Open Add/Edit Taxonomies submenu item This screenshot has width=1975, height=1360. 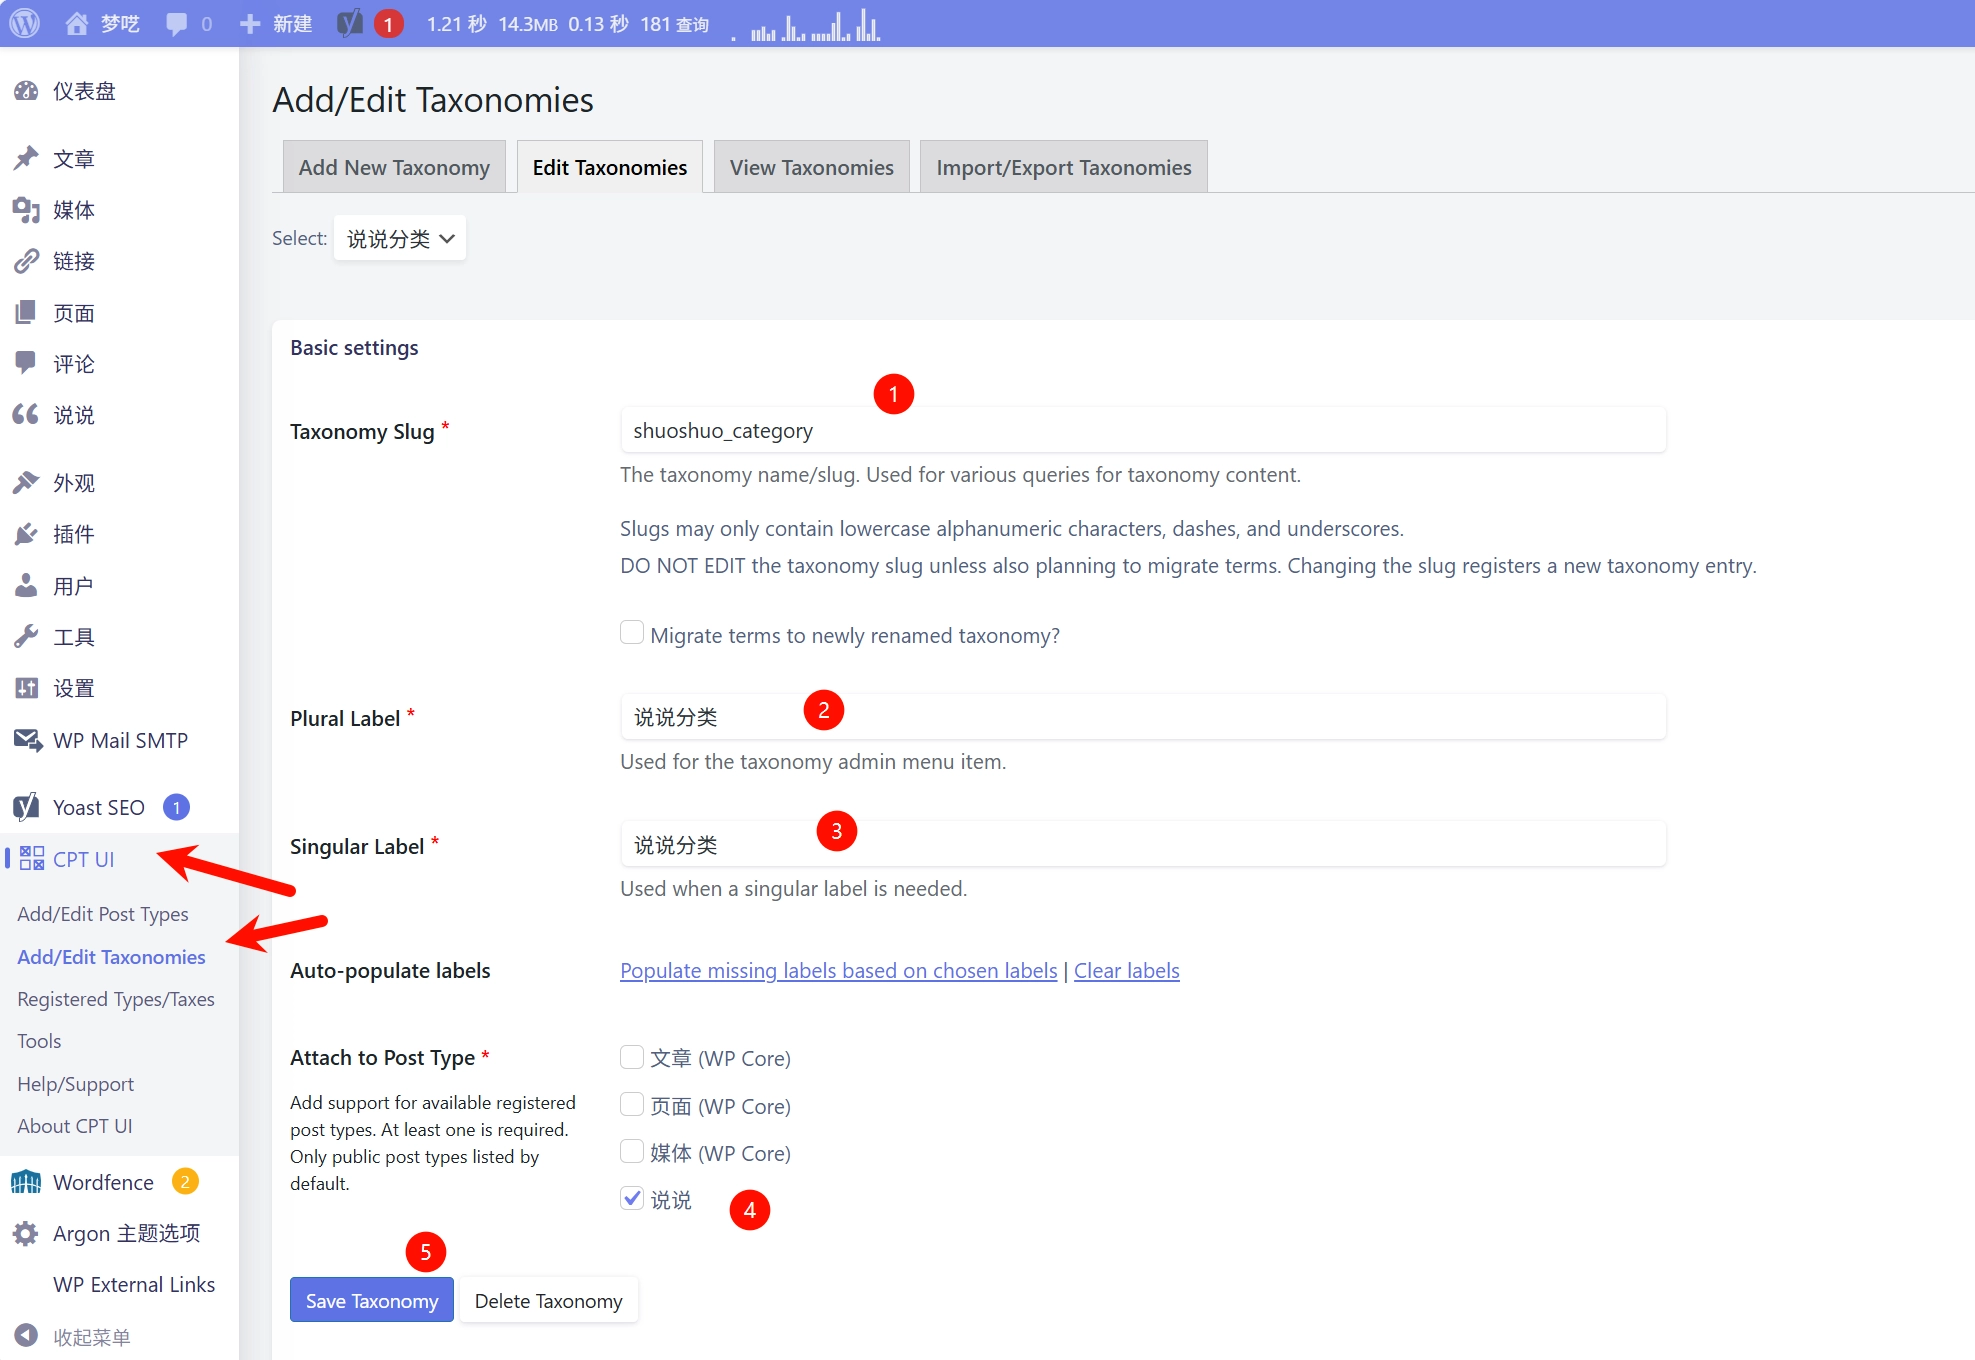[111, 957]
